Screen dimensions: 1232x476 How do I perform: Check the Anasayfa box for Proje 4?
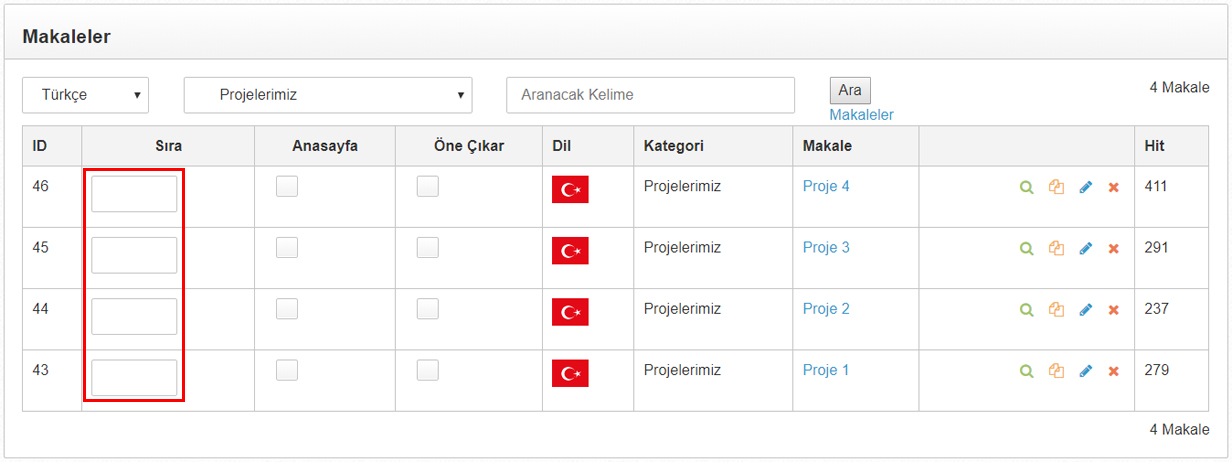287,186
